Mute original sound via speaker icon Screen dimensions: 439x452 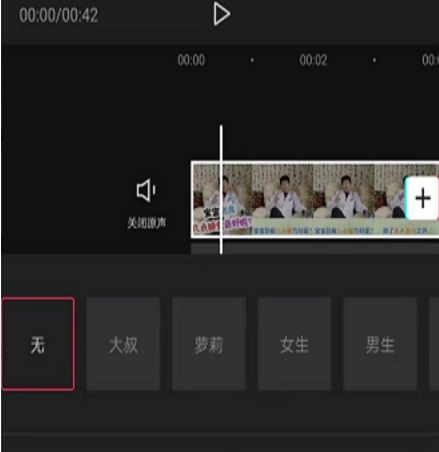[146, 190]
